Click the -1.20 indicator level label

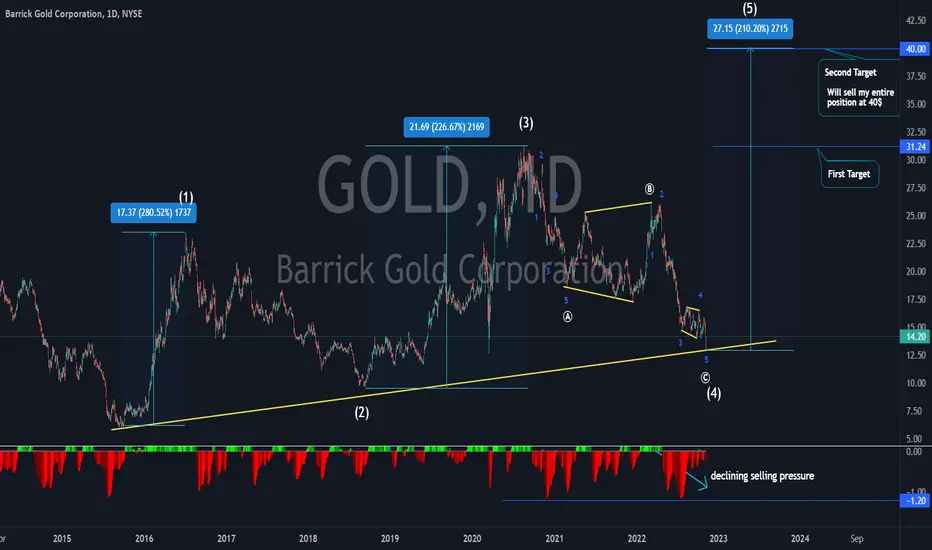pos(915,501)
